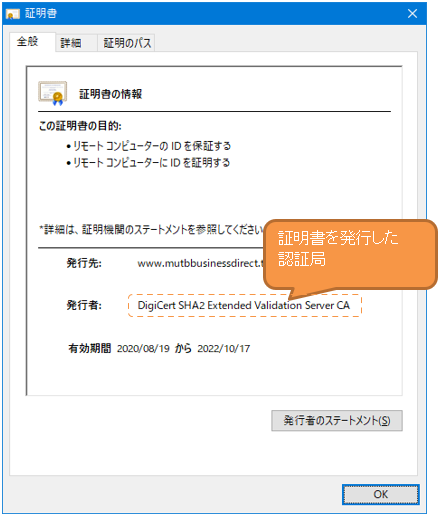442x515 pixels.
Task: Click the *詳細は、証明機関のステートメント note
Action: (152, 229)
